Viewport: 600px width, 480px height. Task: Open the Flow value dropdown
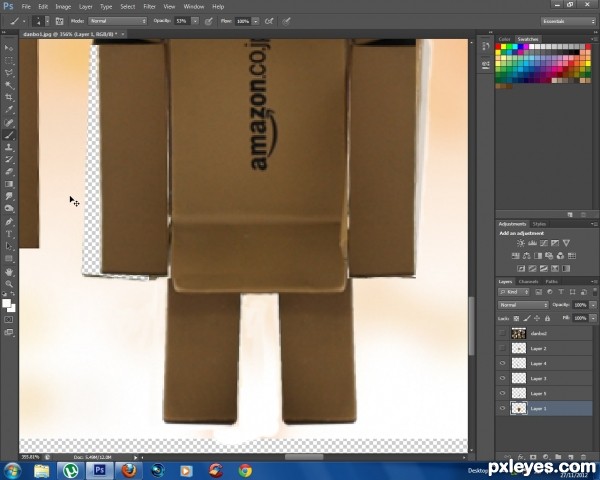click(256, 21)
